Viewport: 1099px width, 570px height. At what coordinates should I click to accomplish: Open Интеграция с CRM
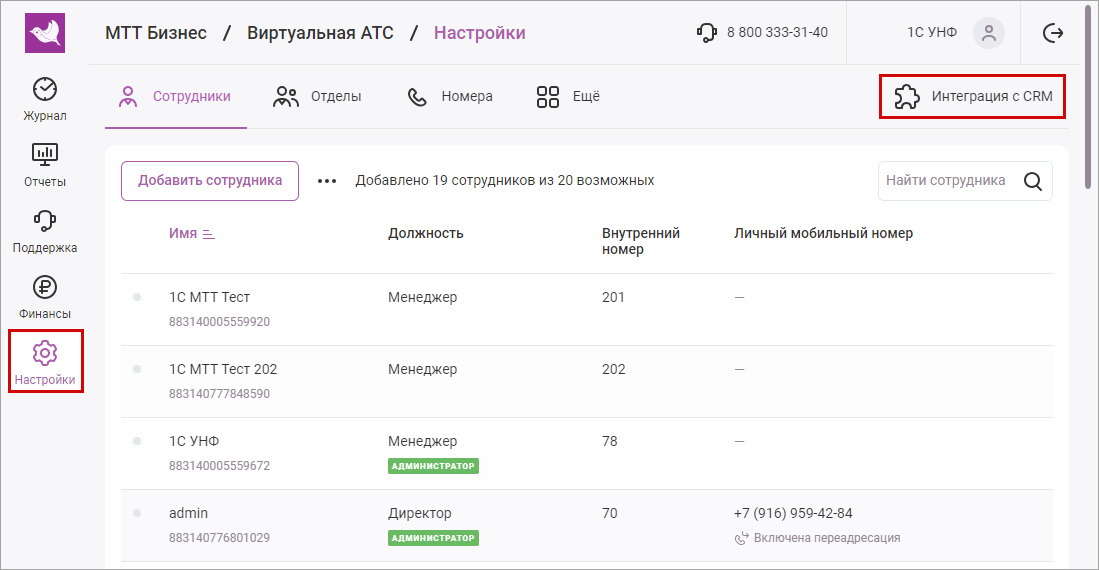point(972,97)
